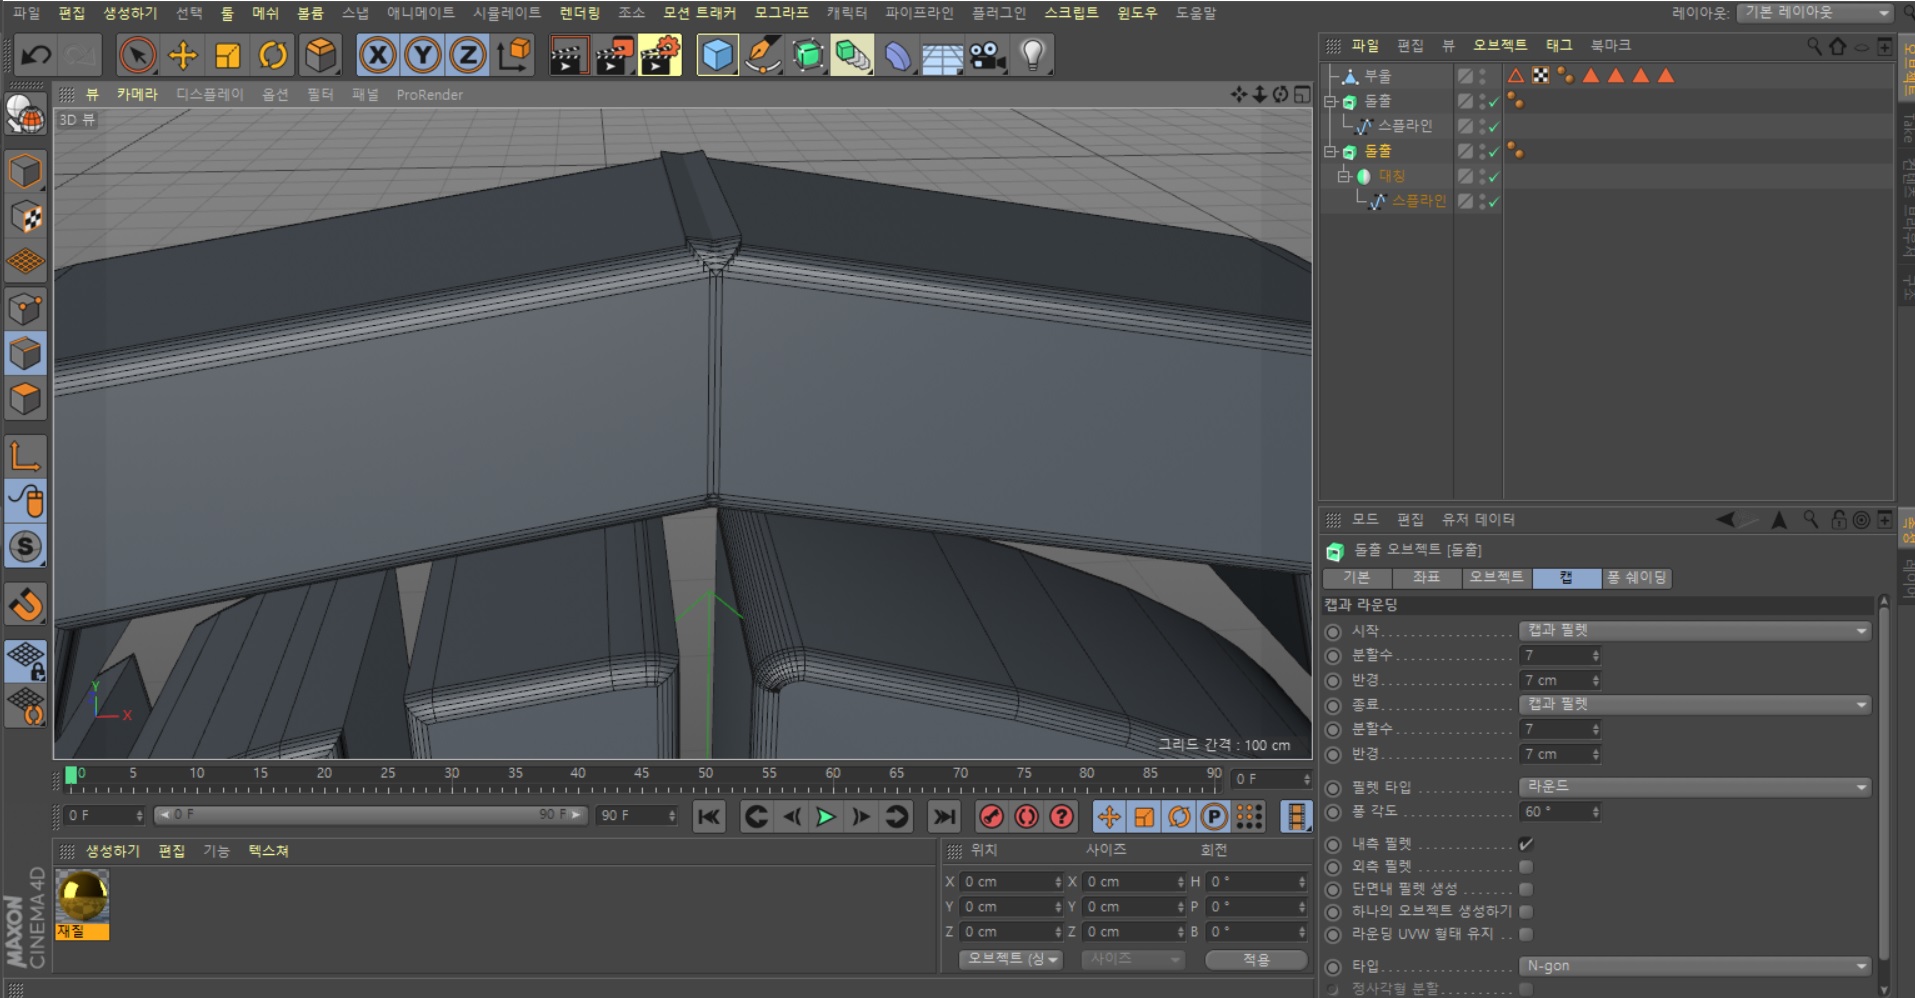Add a camera object

coord(988,56)
